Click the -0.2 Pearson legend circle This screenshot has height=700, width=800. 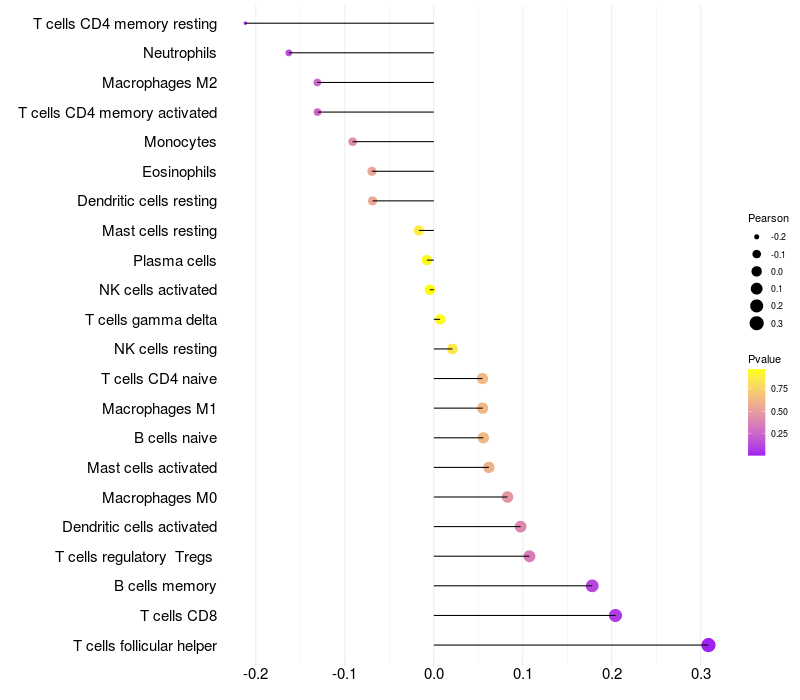tap(757, 237)
